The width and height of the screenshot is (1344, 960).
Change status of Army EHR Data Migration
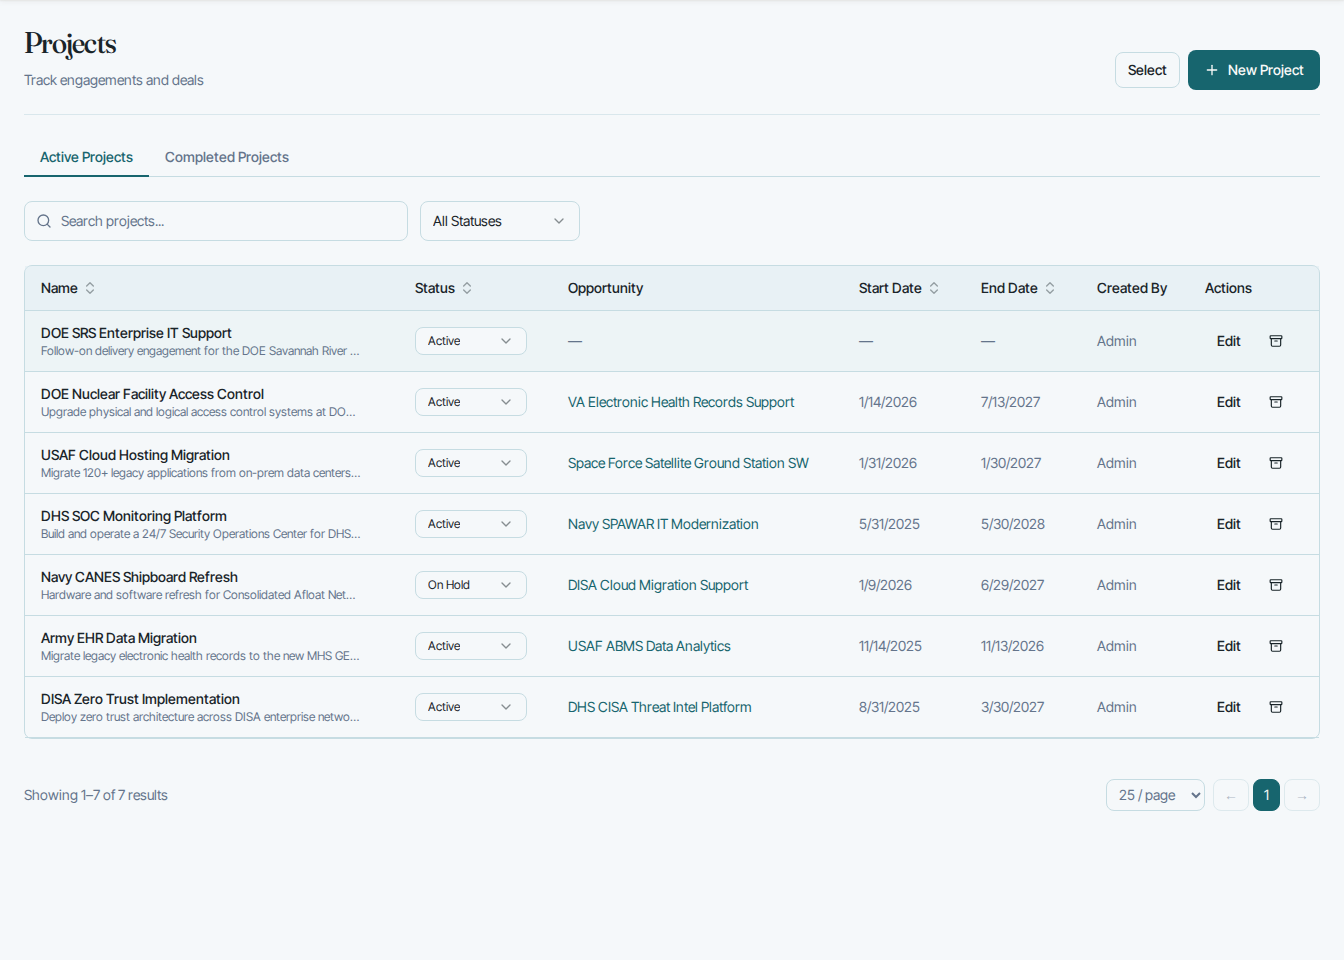click(471, 646)
